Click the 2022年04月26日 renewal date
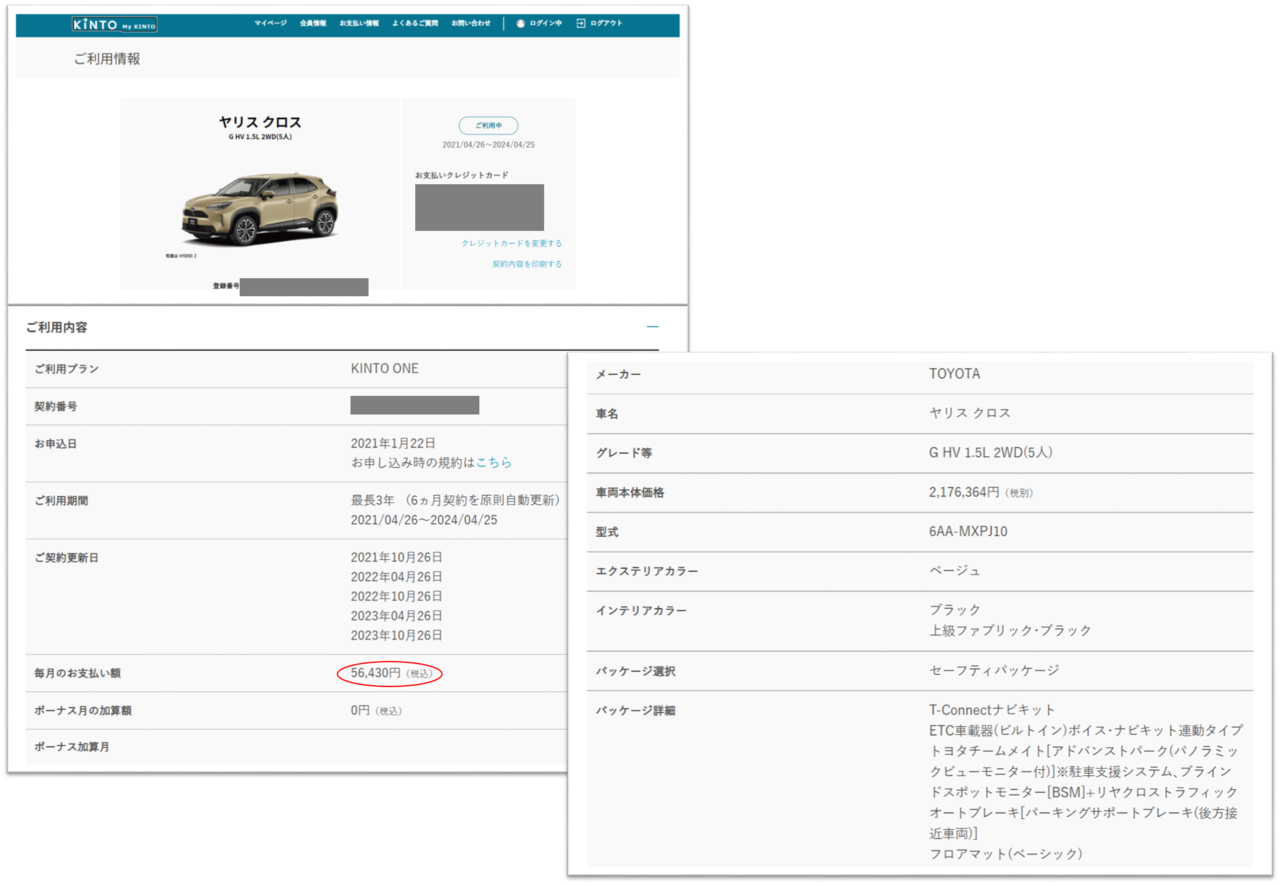1280x885 pixels. click(x=396, y=577)
